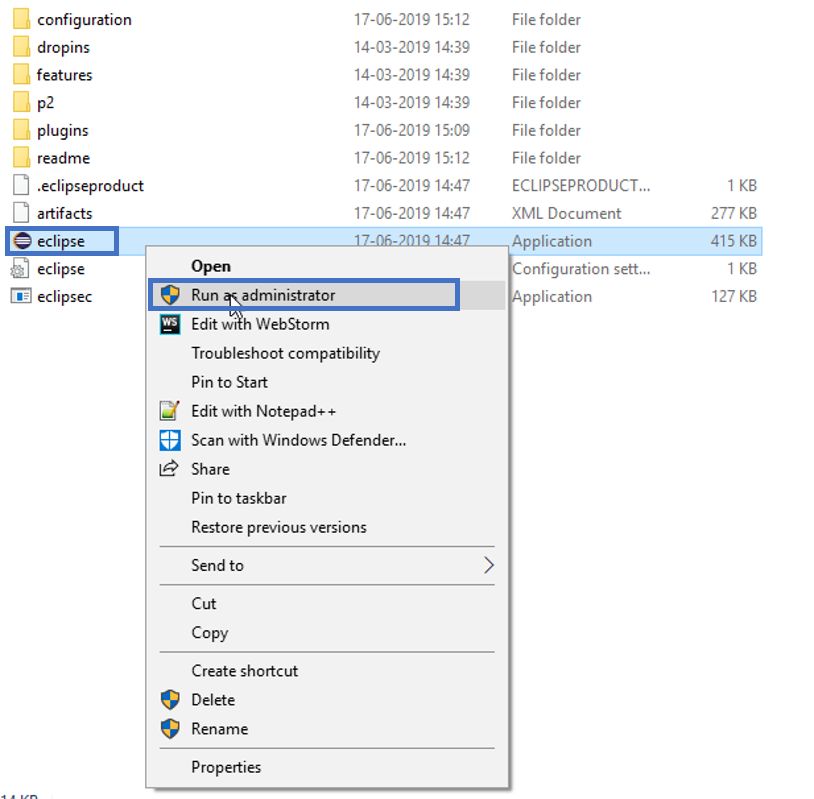814x799 pixels.
Task: Select Run as administrator
Action: point(327,295)
